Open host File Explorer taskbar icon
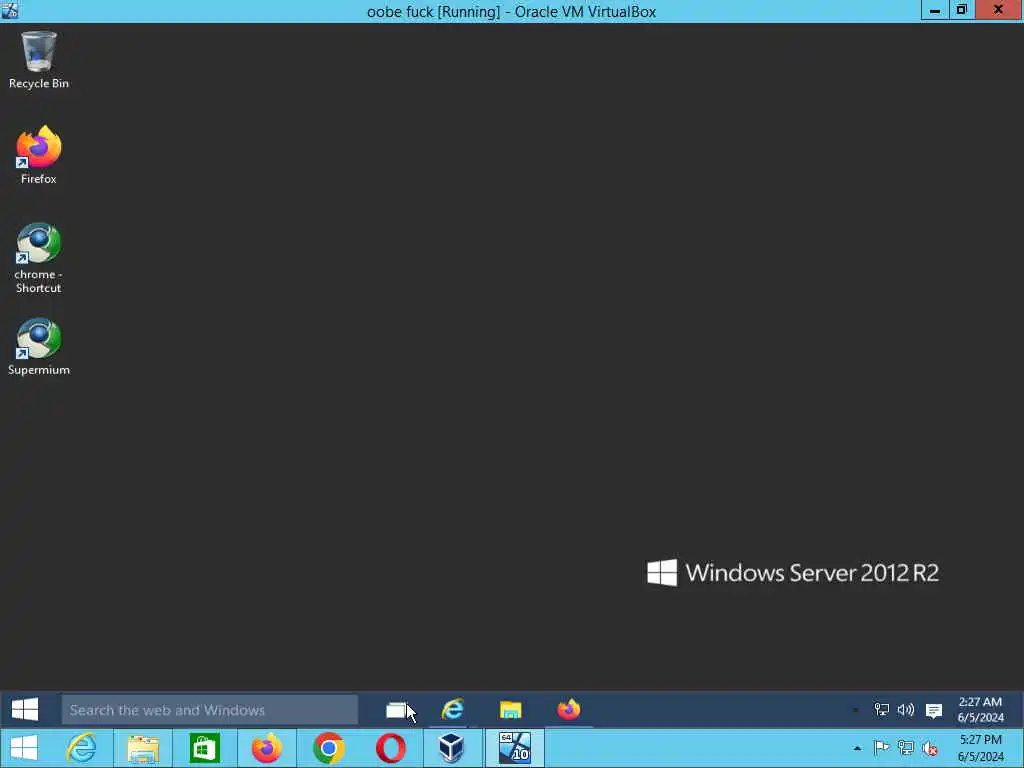The image size is (1024, 768). pyautogui.click(x=143, y=748)
